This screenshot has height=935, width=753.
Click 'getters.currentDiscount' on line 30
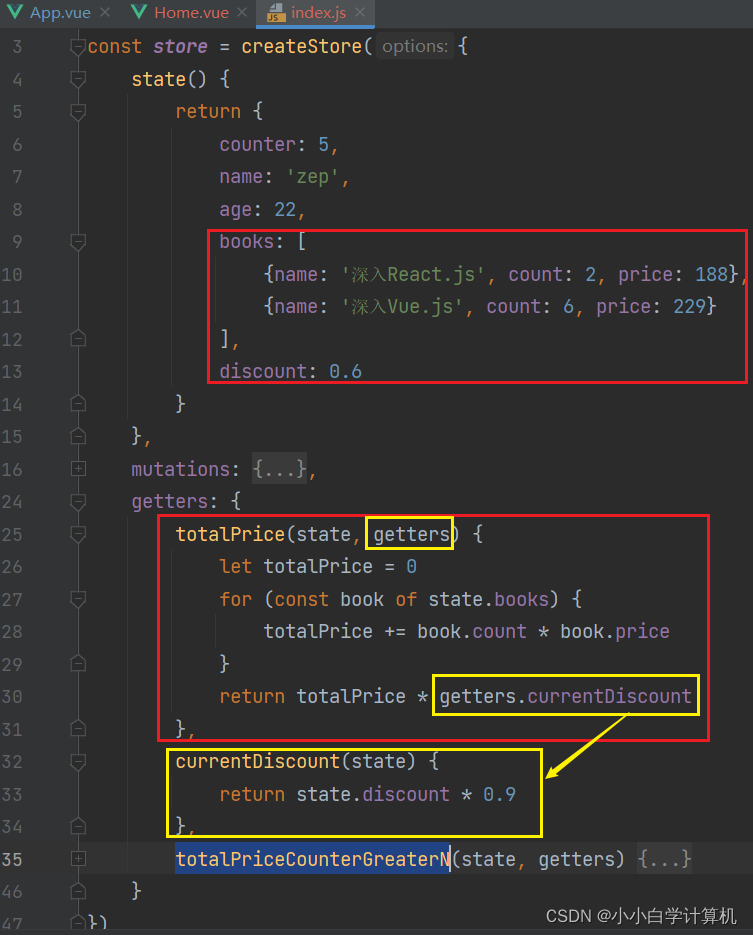pos(565,696)
